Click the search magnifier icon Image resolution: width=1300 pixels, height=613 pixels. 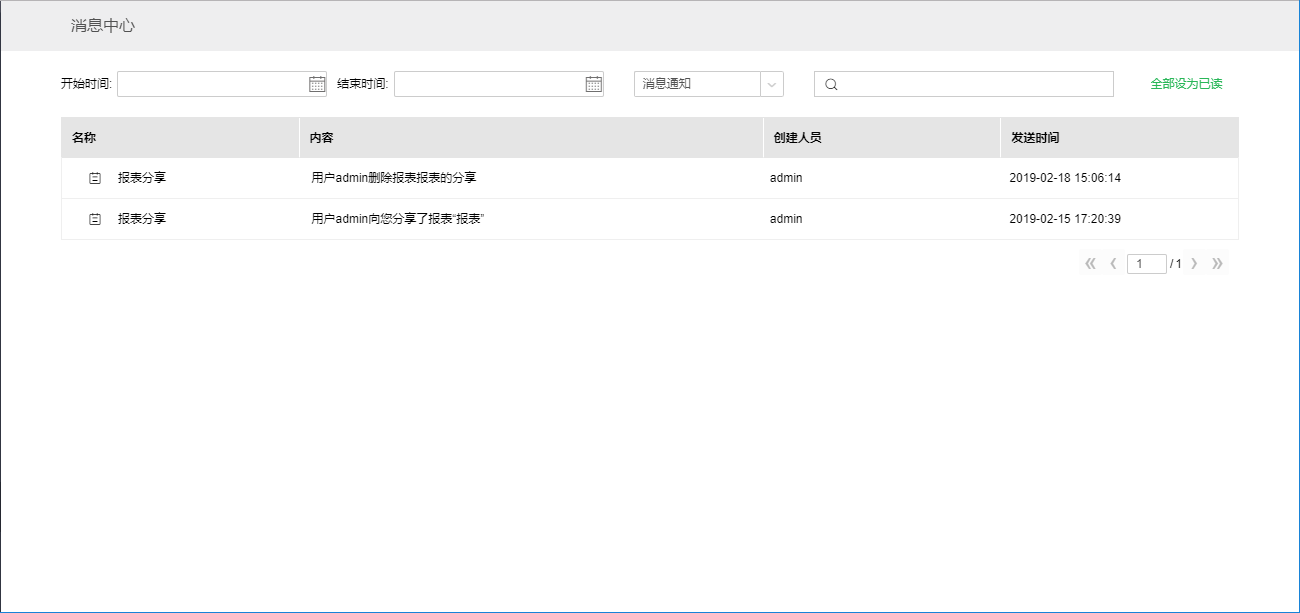coord(832,84)
